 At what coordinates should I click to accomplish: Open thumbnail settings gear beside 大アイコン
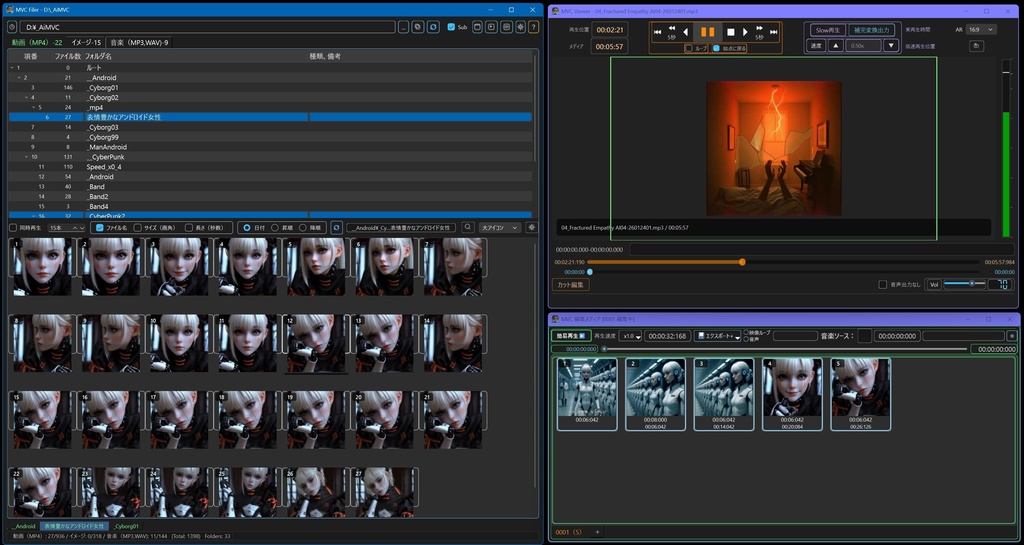pos(532,228)
